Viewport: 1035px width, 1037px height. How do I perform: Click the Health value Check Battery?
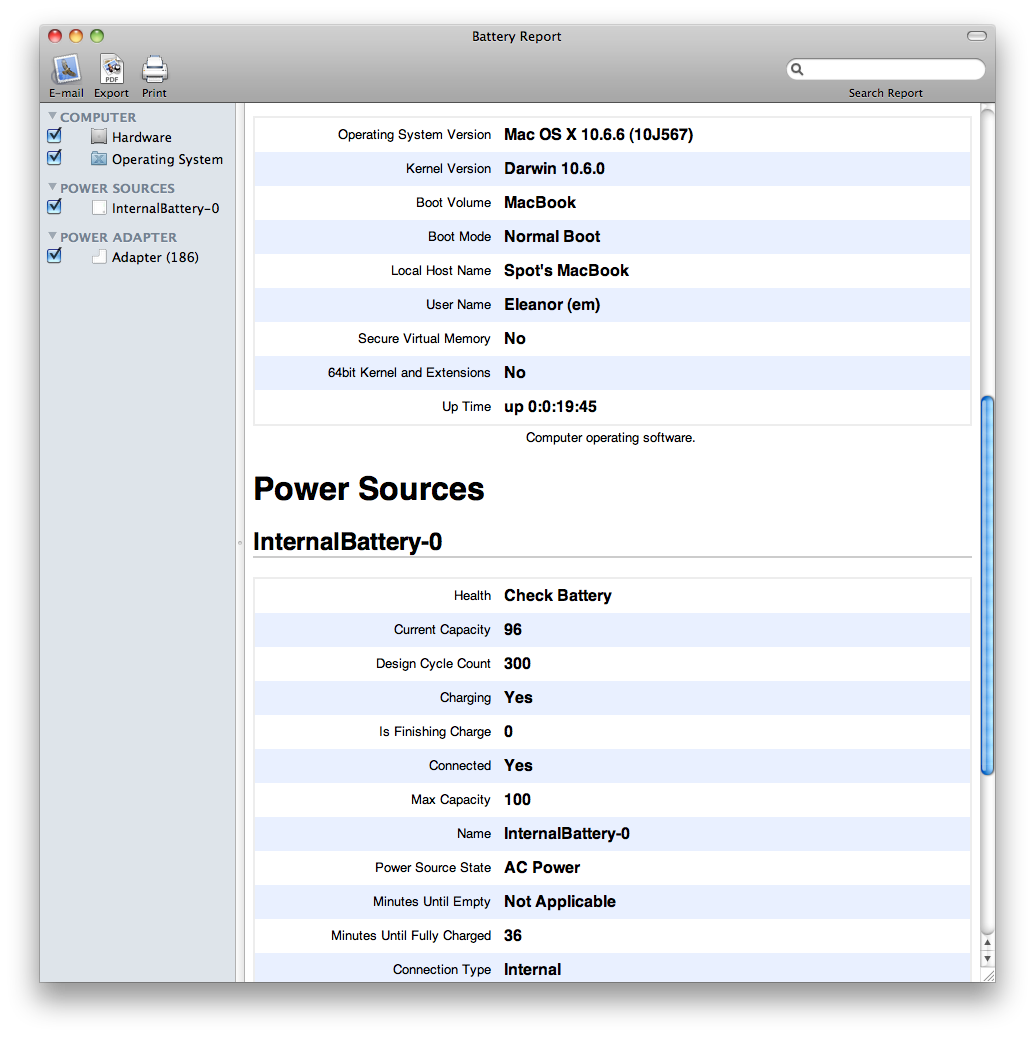click(558, 596)
